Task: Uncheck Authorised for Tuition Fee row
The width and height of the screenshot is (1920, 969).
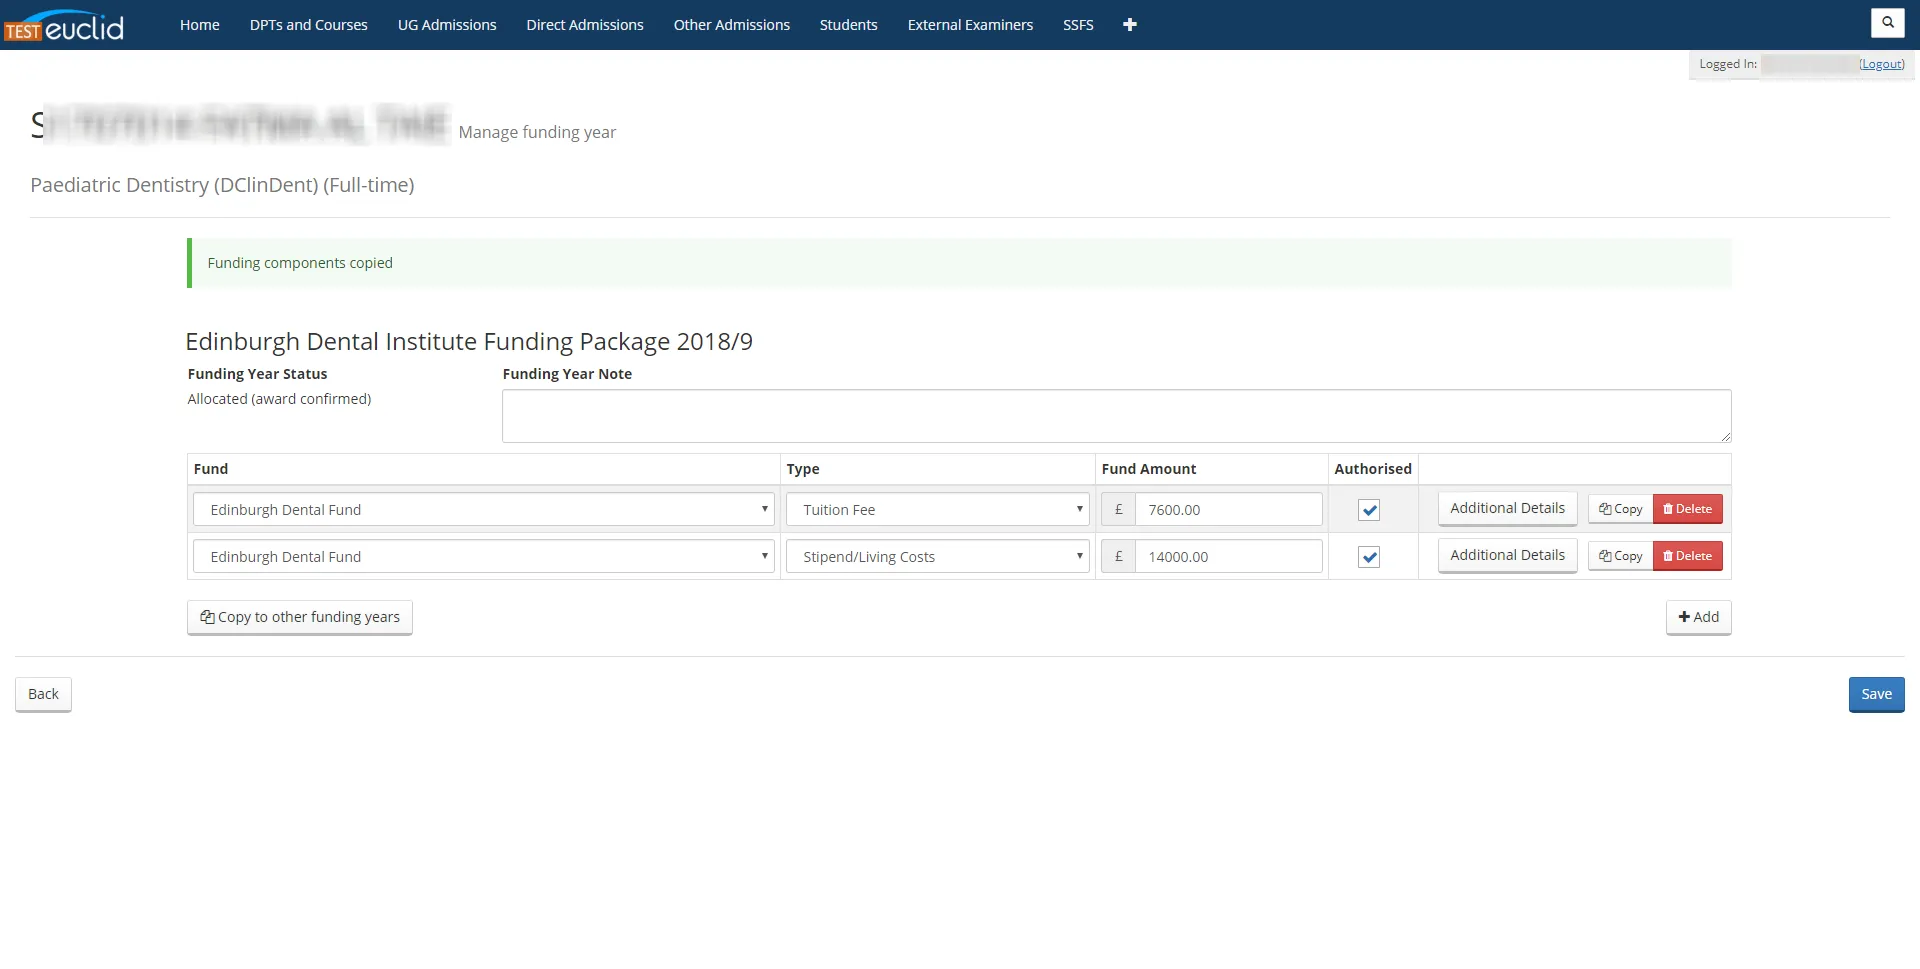Action: tap(1369, 510)
